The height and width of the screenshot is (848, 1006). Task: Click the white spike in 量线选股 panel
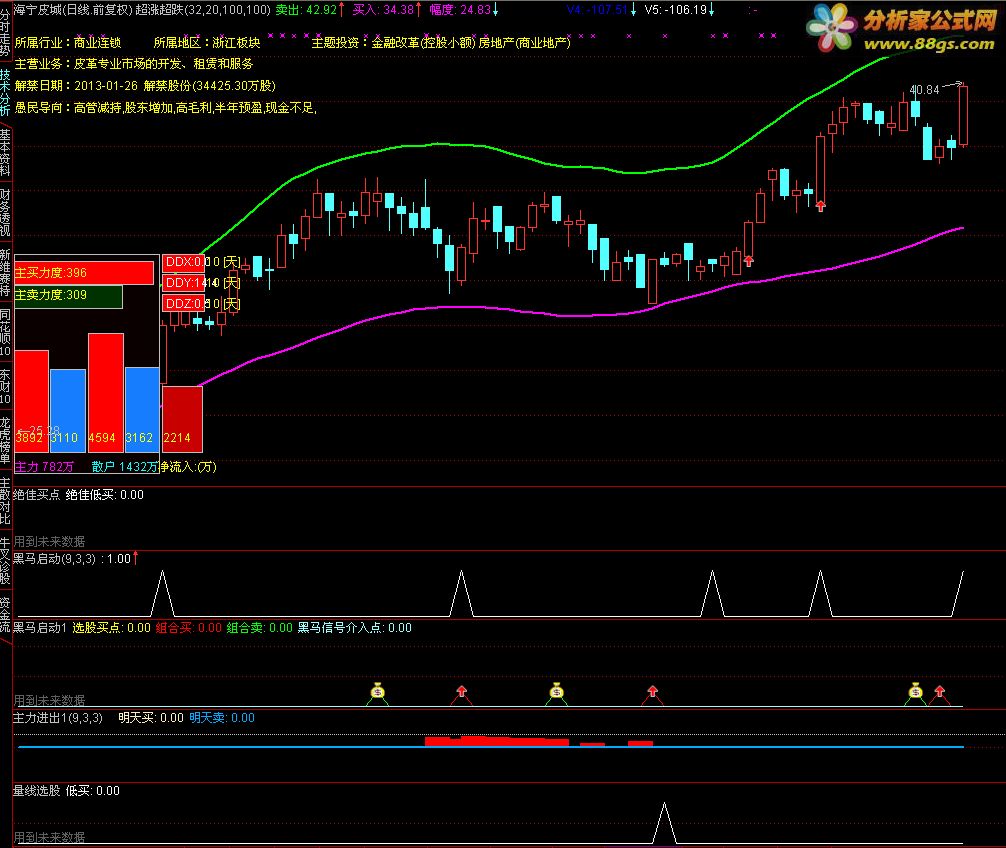(x=664, y=822)
